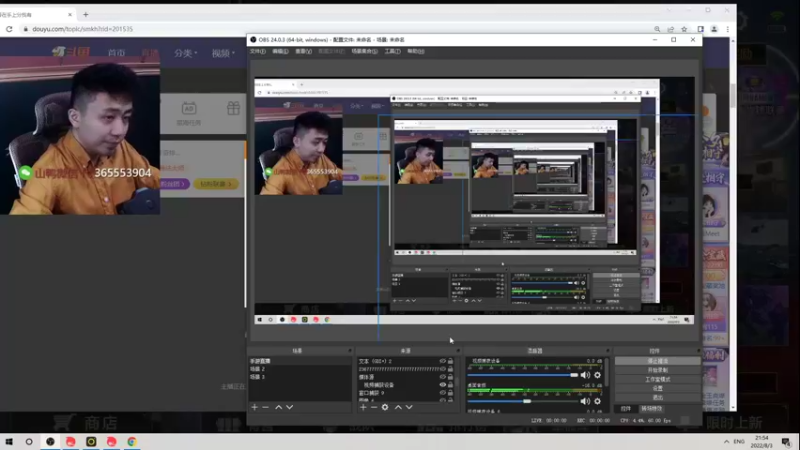The width and height of the screenshot is (800, 450).
Task: Open Chrome three-dot menu
Action: pyautogui.click(x=728, y=29)
